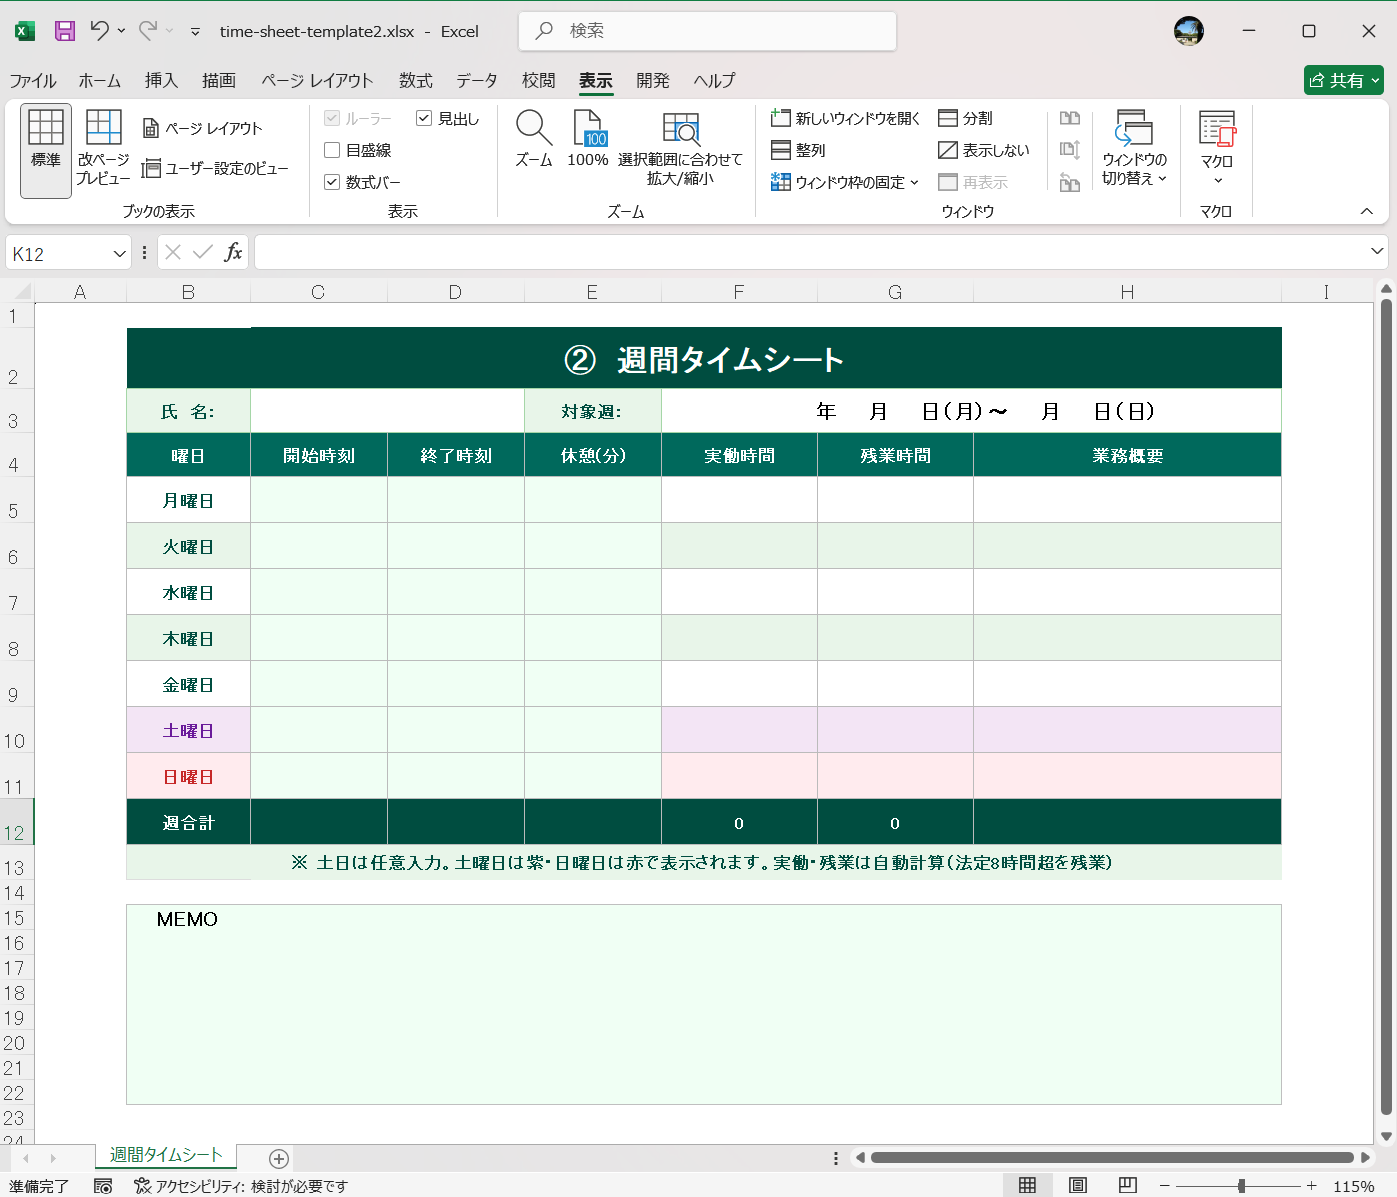Image resolution: width=1397 pixels, height=1197 pixels.
Task: Collapse the ribbon with the chevron
Action: pyautogui.click(x=1367, y=211)
